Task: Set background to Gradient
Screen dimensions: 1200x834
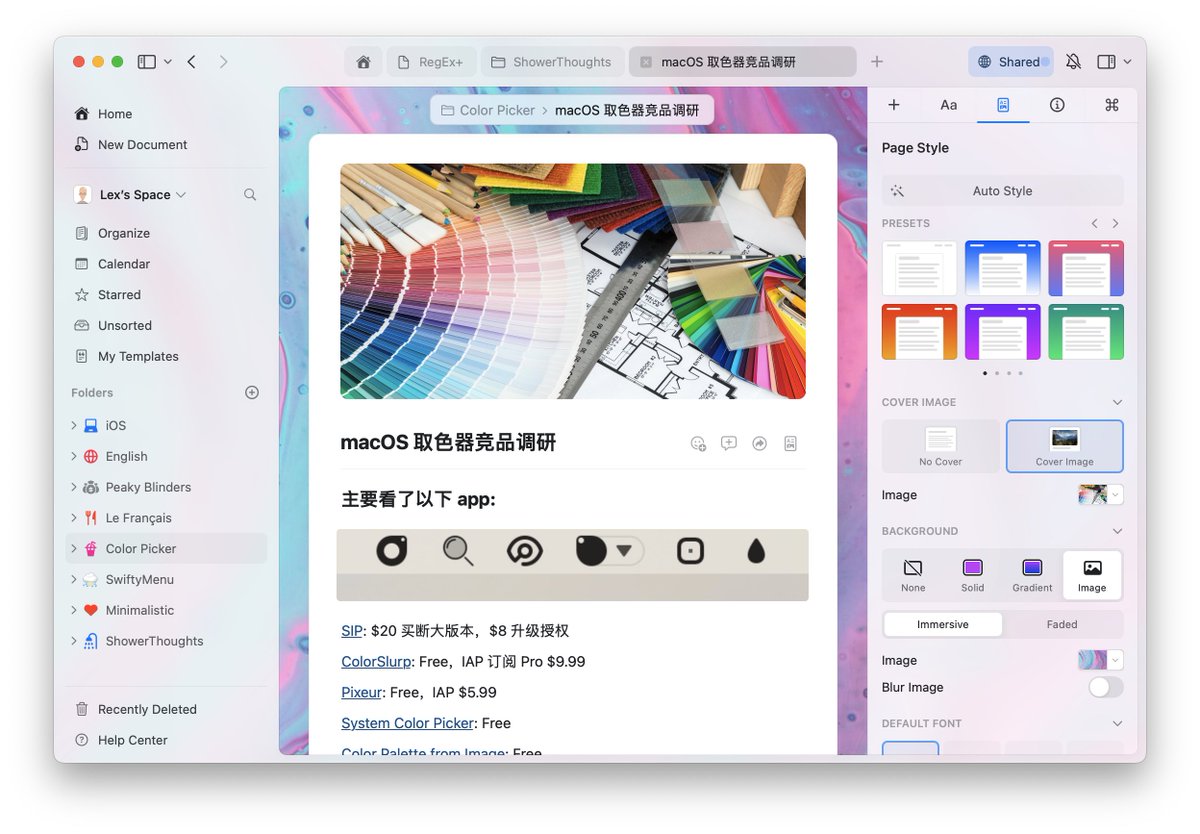Action: point(1032,575)
